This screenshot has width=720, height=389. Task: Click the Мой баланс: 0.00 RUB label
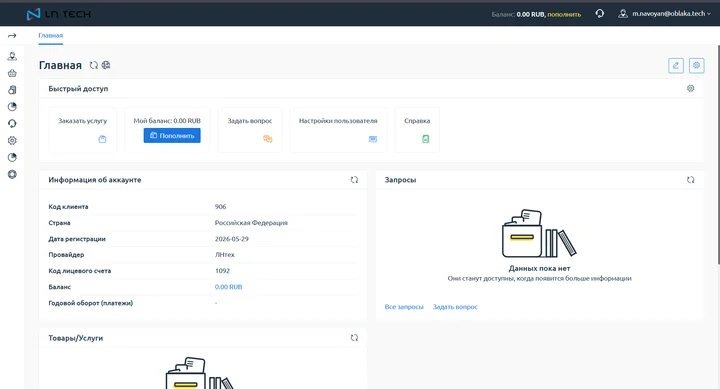coord(167,121)
